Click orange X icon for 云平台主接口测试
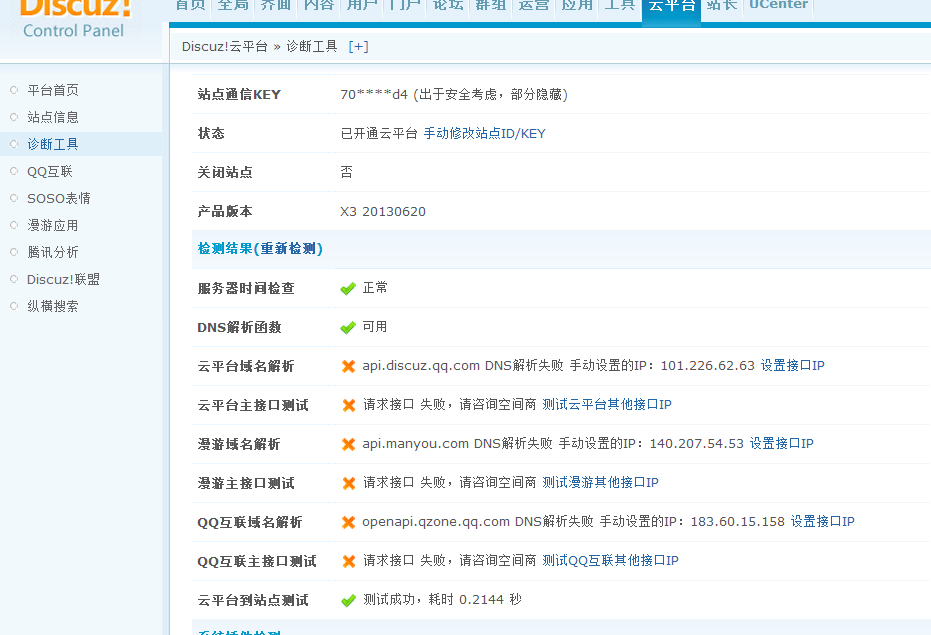 coord(349,406)
